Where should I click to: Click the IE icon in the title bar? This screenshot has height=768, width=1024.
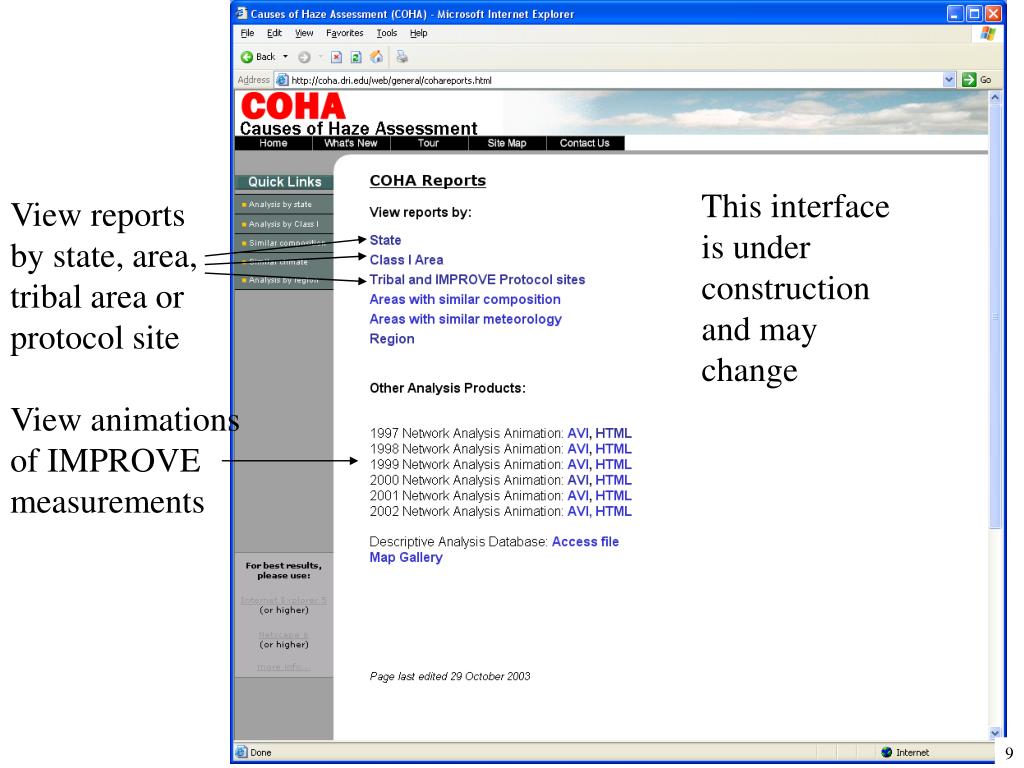[242, 13]
